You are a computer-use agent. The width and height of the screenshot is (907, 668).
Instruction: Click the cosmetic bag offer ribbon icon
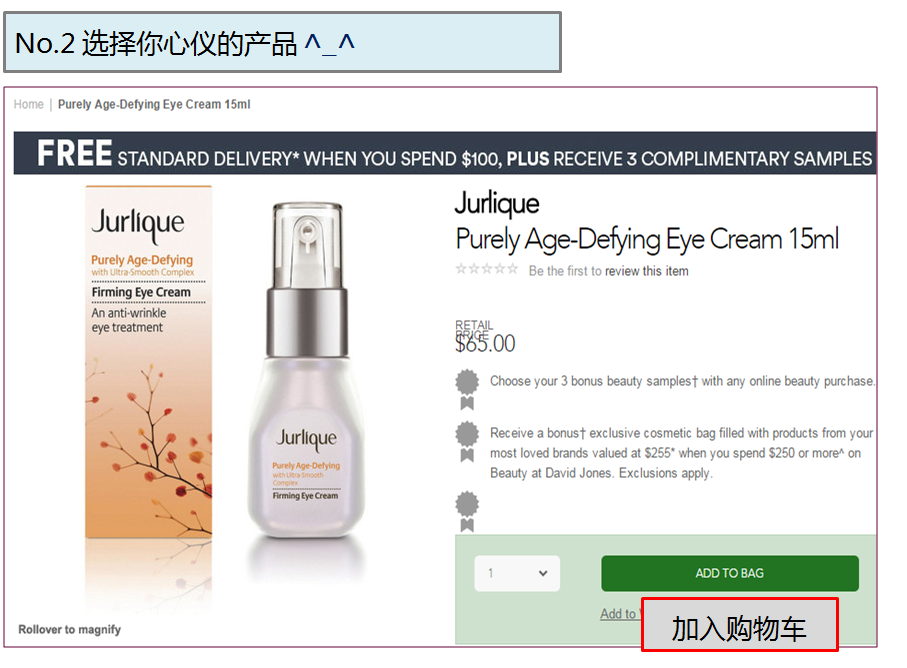tap(467, 442)
